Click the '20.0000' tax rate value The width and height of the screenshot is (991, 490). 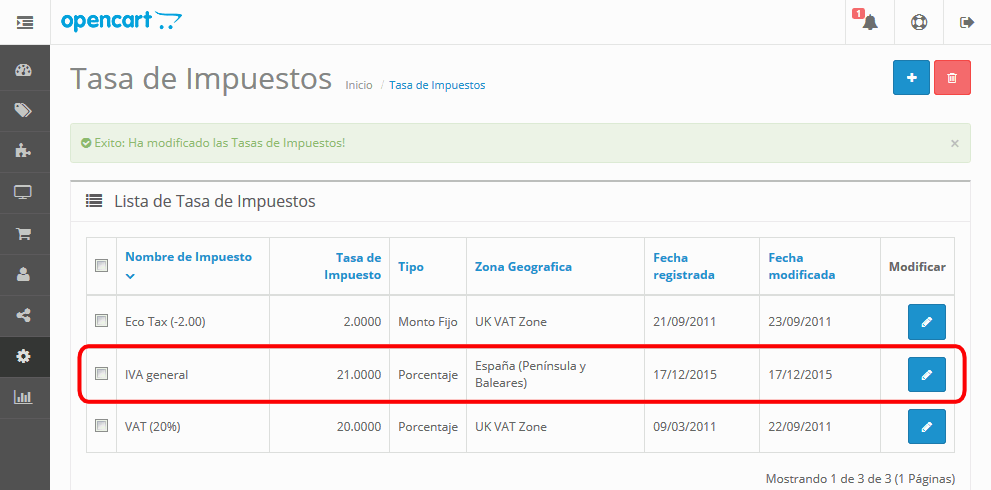pyautogui.click(x=359, y=427)
